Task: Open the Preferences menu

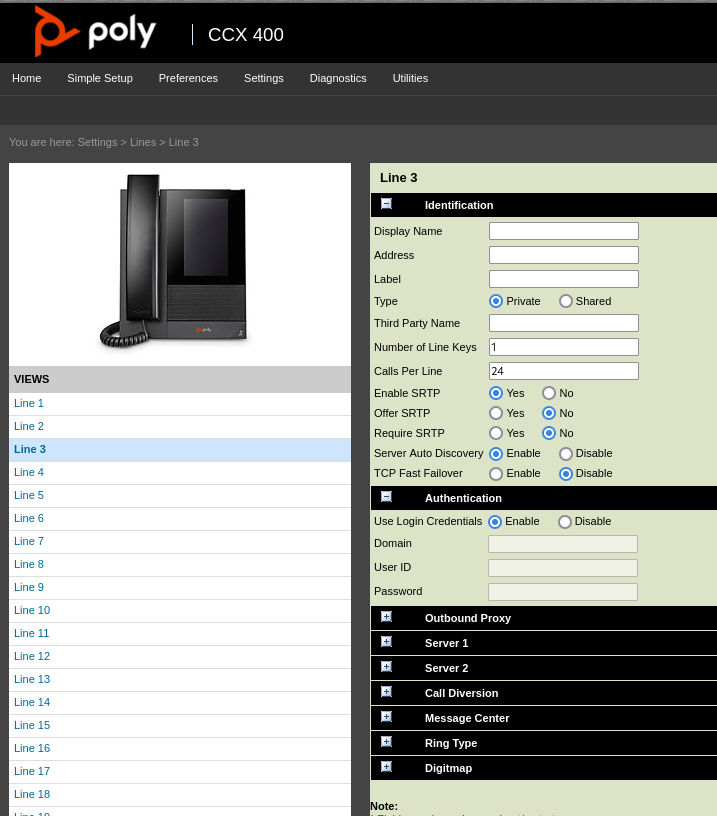Action: [x=188, y=78]
